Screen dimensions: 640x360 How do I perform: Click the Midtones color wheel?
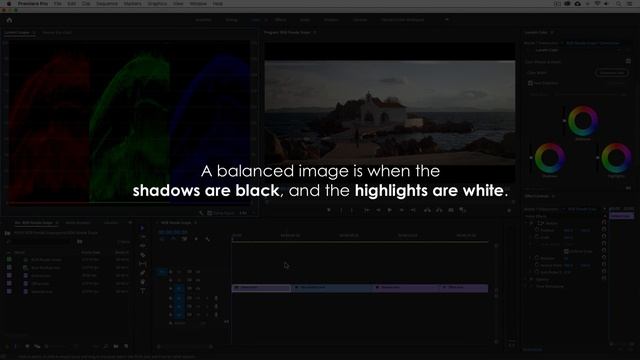583,121
